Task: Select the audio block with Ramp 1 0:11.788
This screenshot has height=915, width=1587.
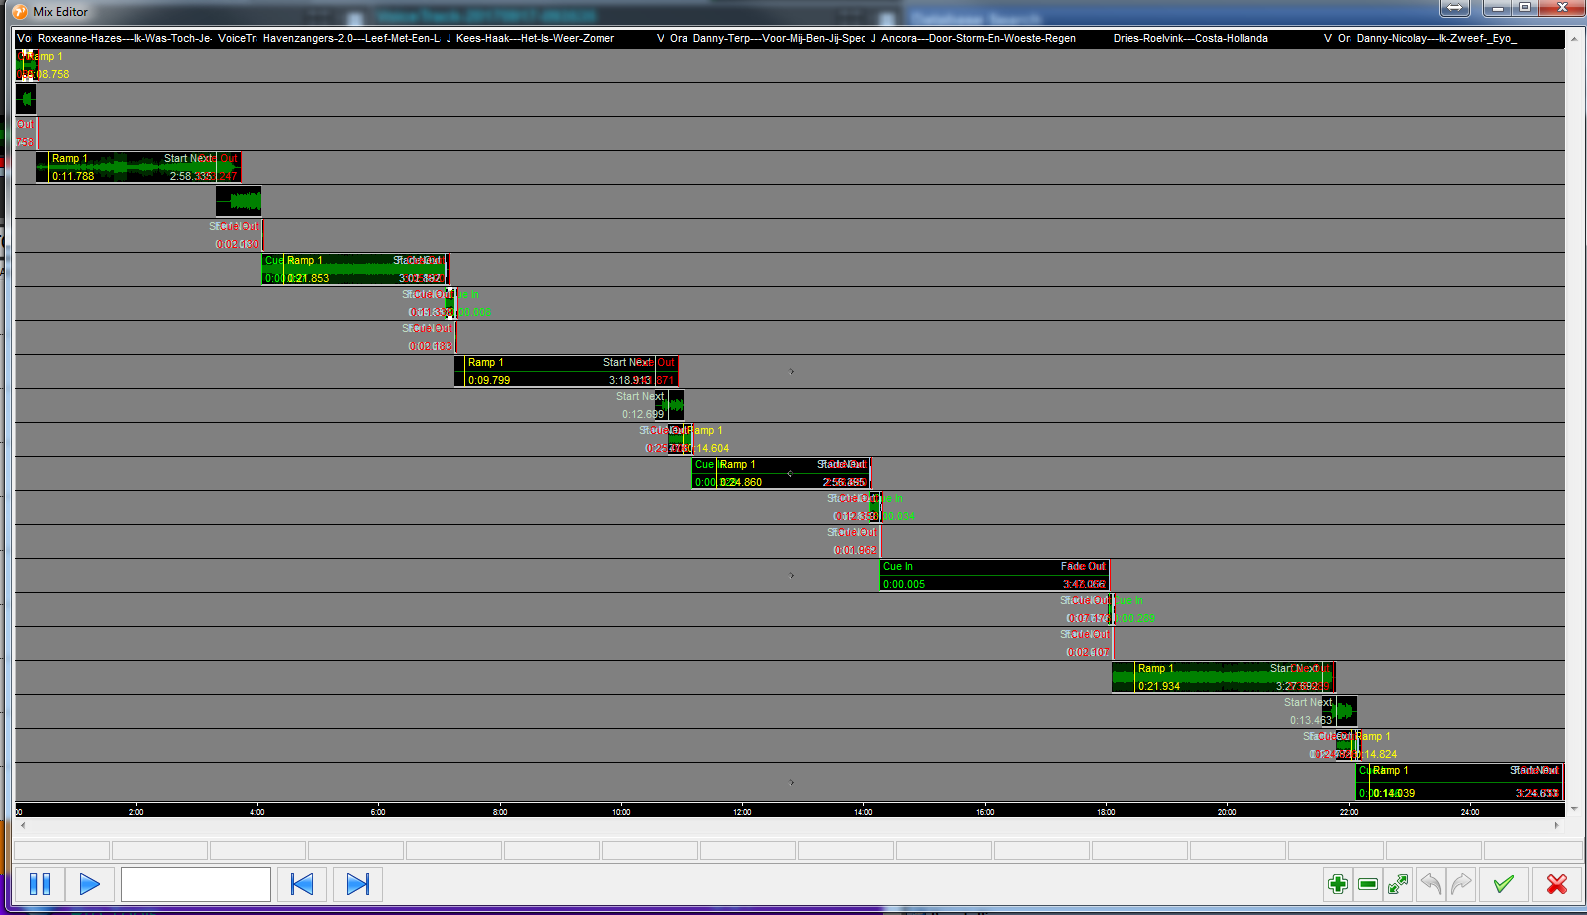Action: coord(138,167)
